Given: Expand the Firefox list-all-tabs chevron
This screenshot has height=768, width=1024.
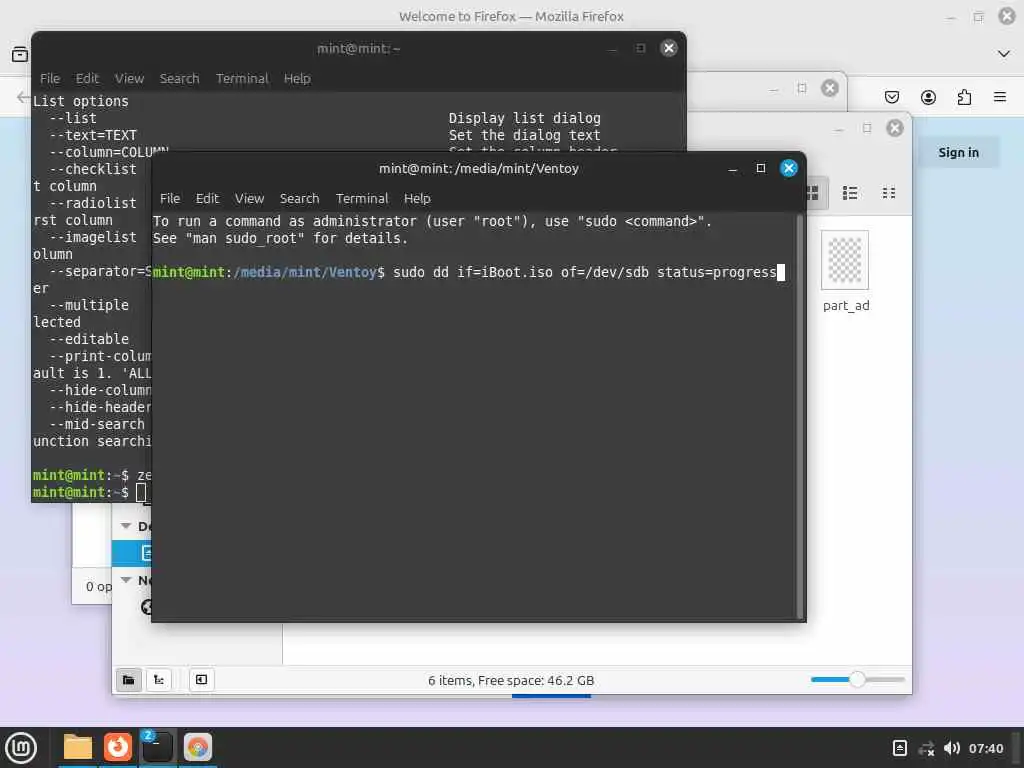Looking at the screenshot, I should (x=1004, y=54).
